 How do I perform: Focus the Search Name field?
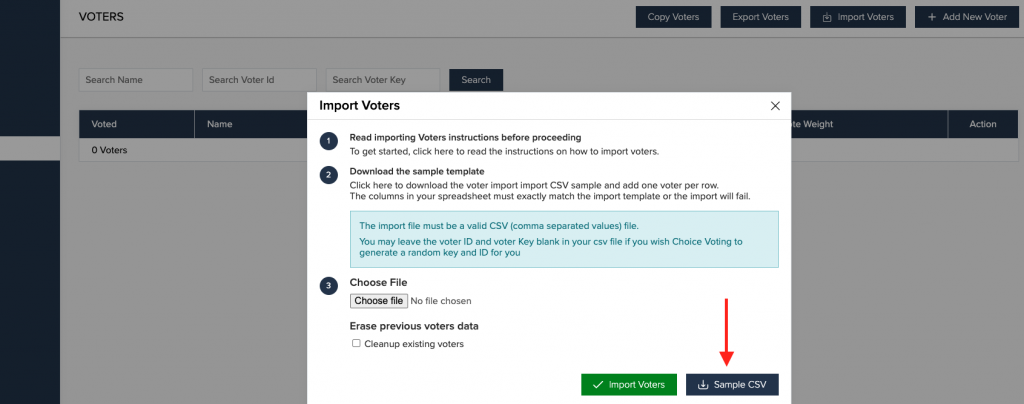(x=136, y=80)
